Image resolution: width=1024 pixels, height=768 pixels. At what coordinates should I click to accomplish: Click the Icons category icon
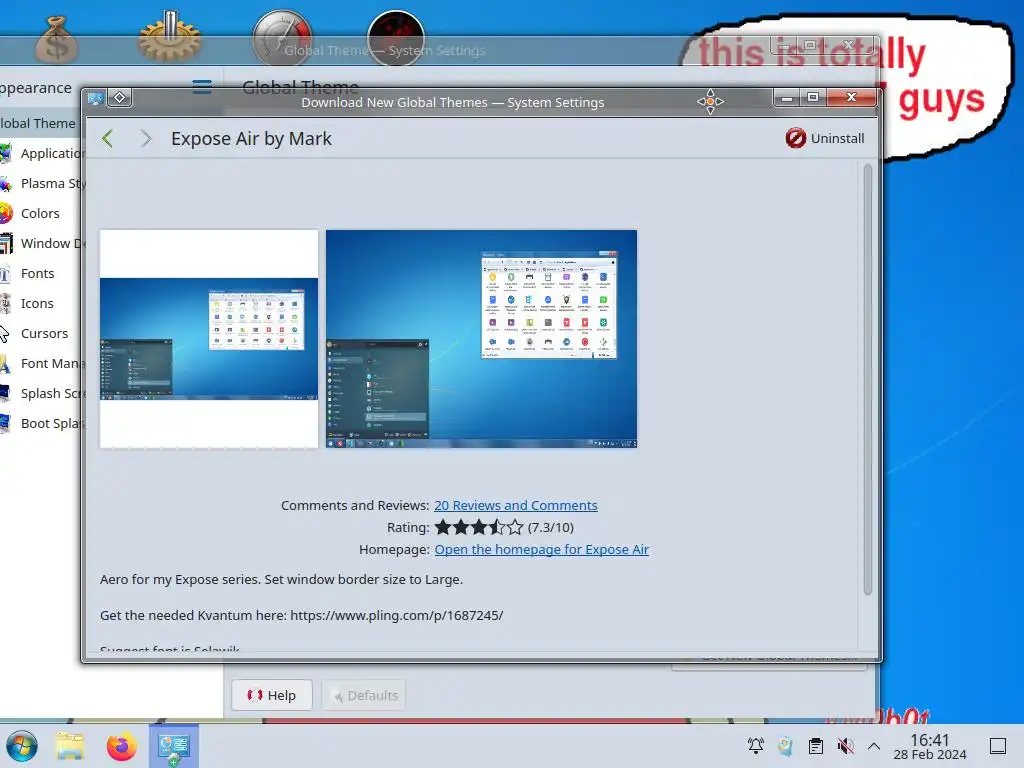[5, 304]
